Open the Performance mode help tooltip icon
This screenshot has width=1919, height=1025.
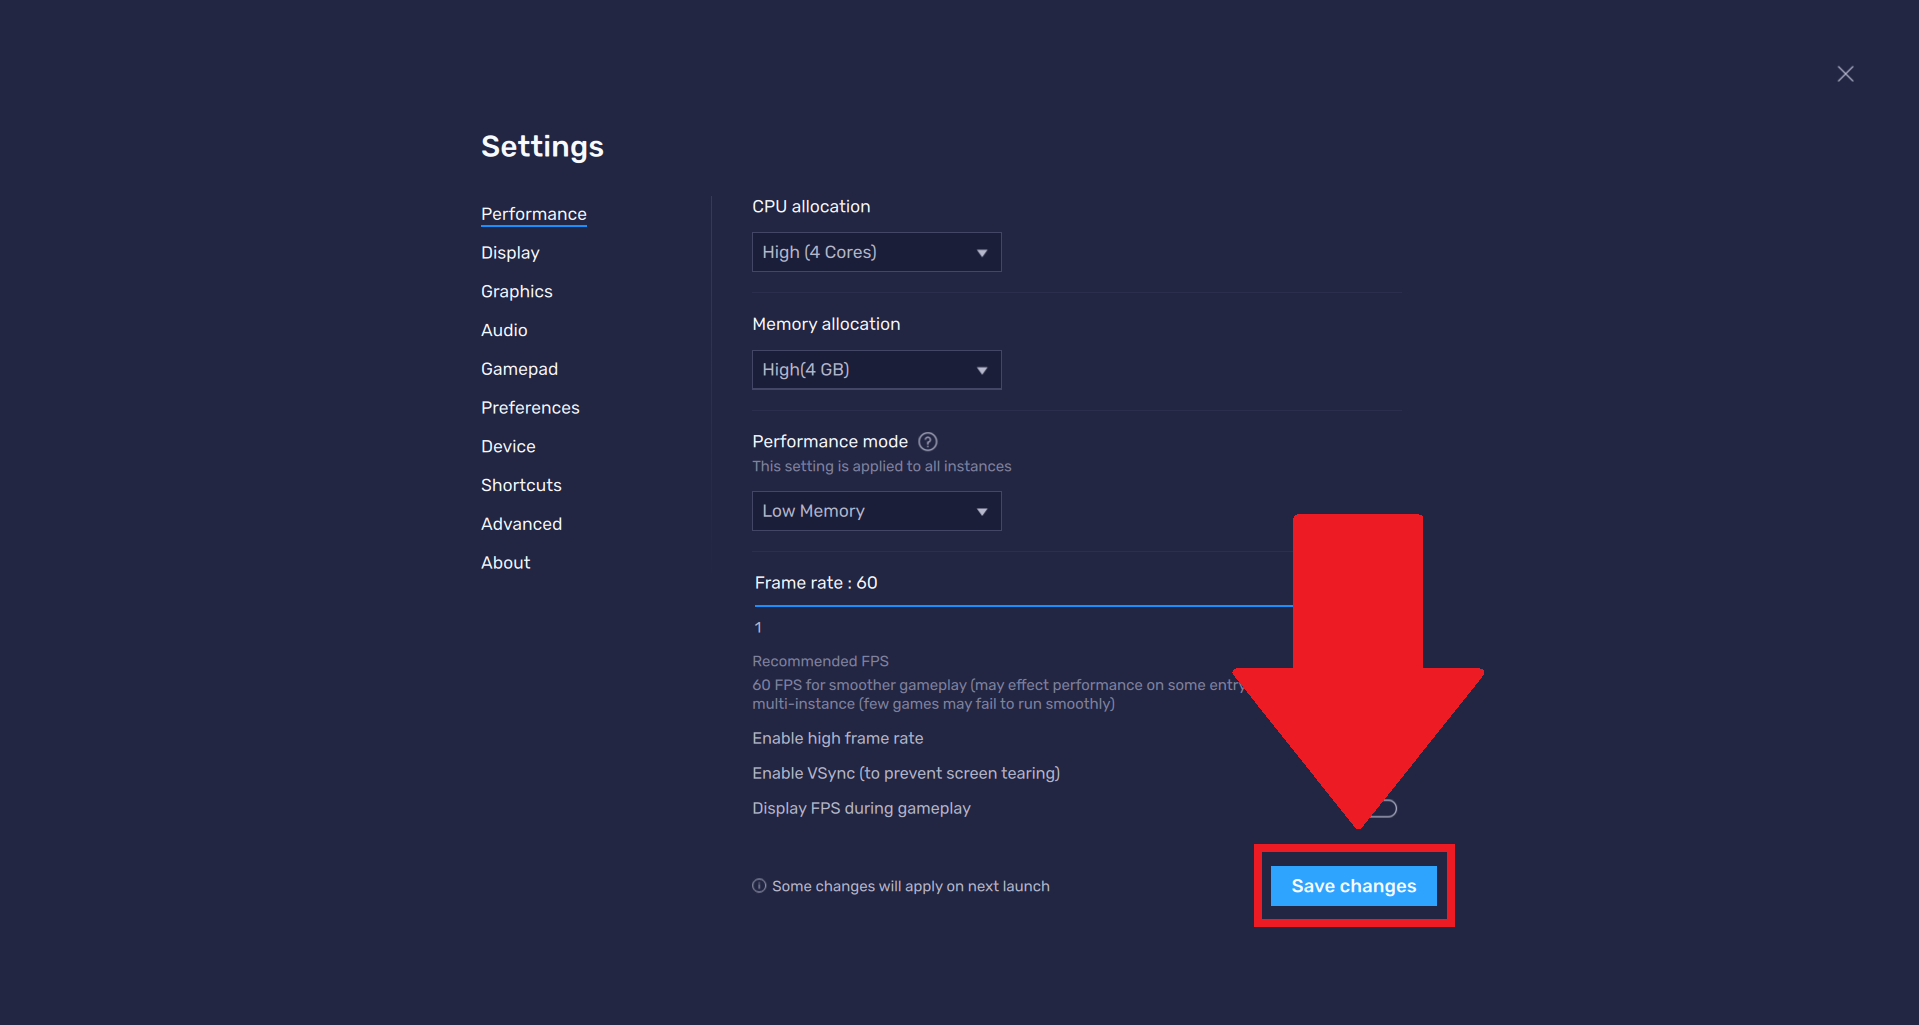click(x=928, y=441)
